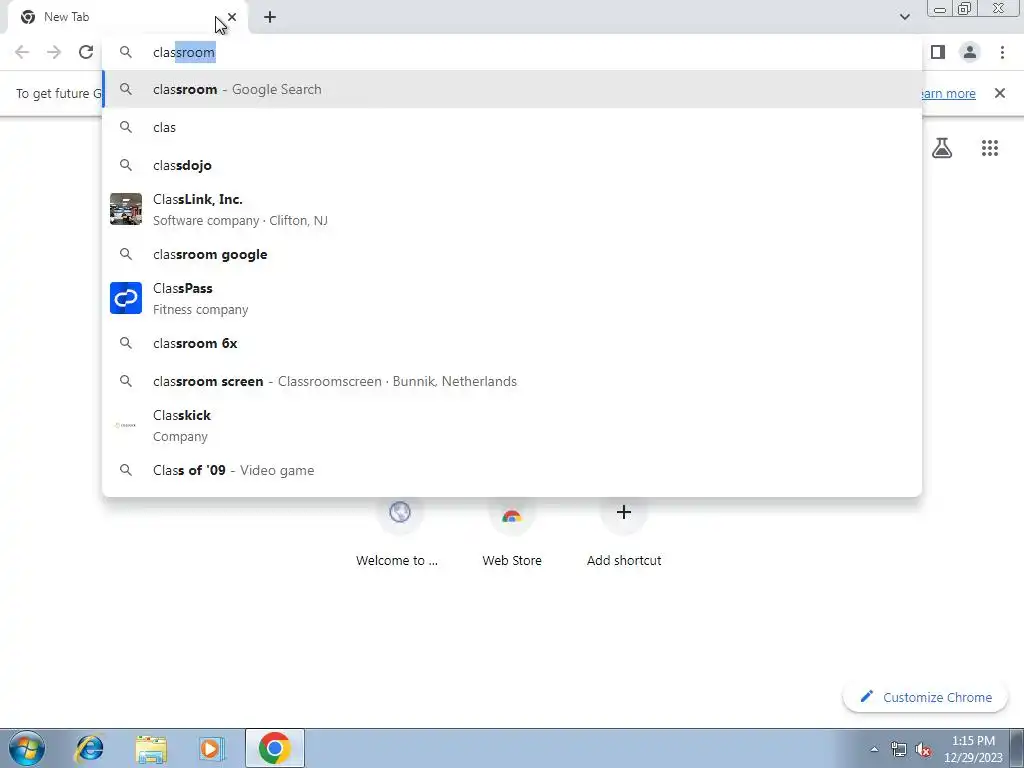
Task: Expand the tab search dropdown arrow
Action: pos(904,17)
